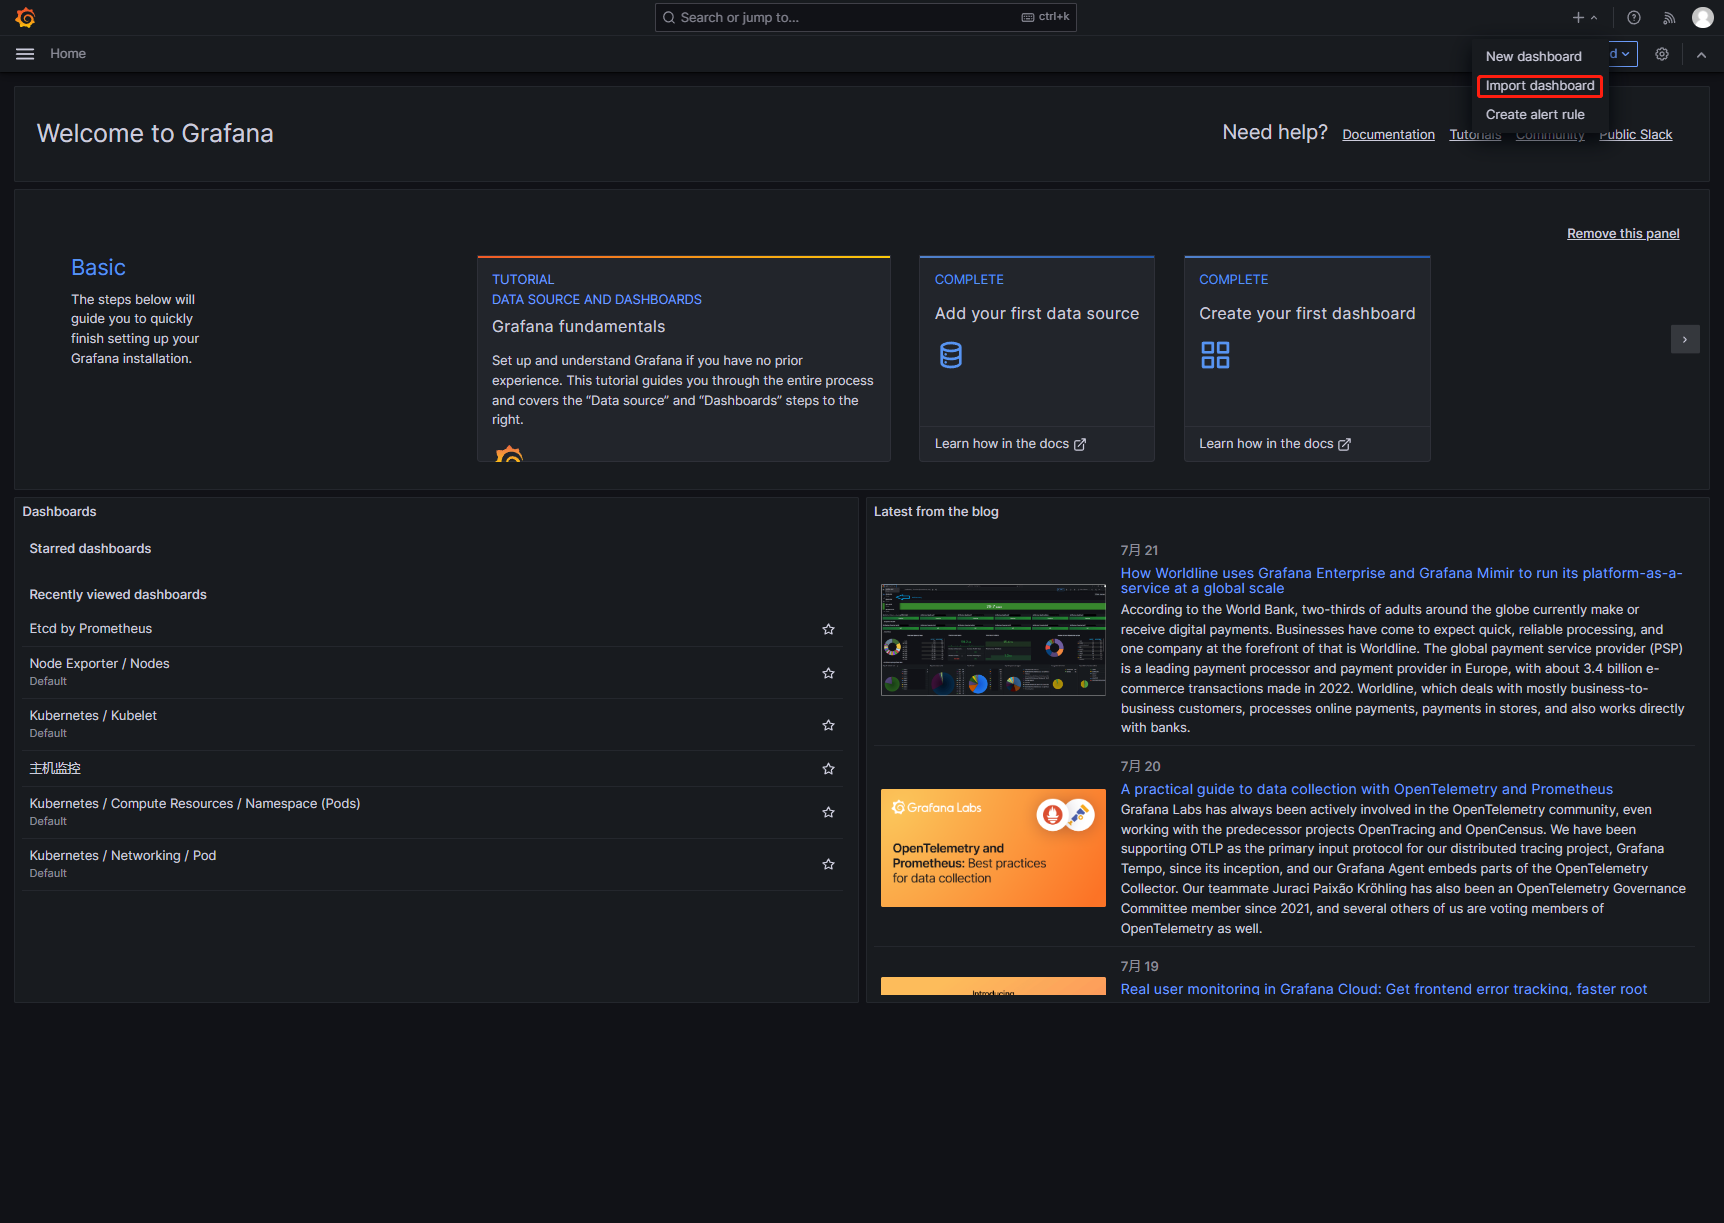Click in the Search or jump to field
Screen dimensions: 1724x1223
click(x=865, y=17)
